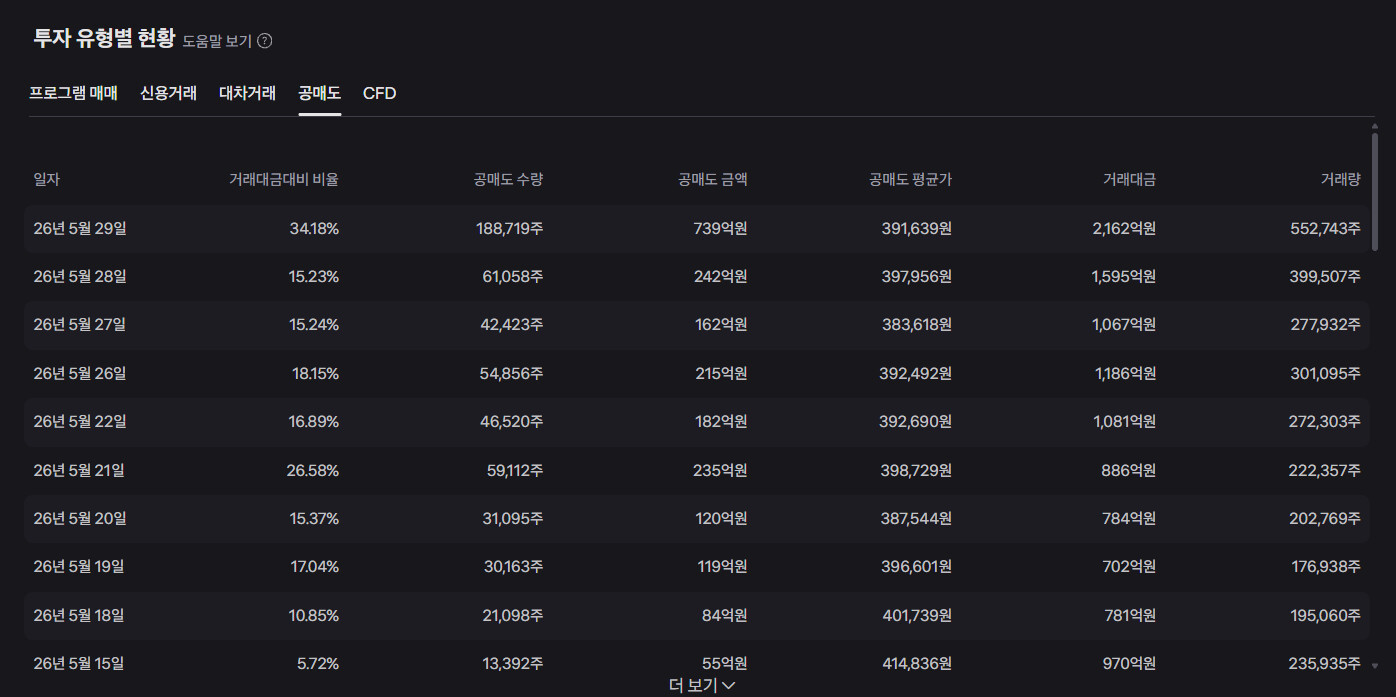Viewport: 1396px width, 697px height.
Task: Click the 일자 column header
Action: [47, 180]
